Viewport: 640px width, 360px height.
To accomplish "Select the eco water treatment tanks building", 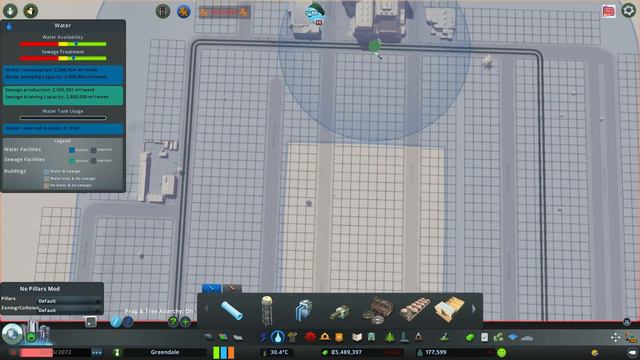I will pyautogui.click(x=415, y=309).
